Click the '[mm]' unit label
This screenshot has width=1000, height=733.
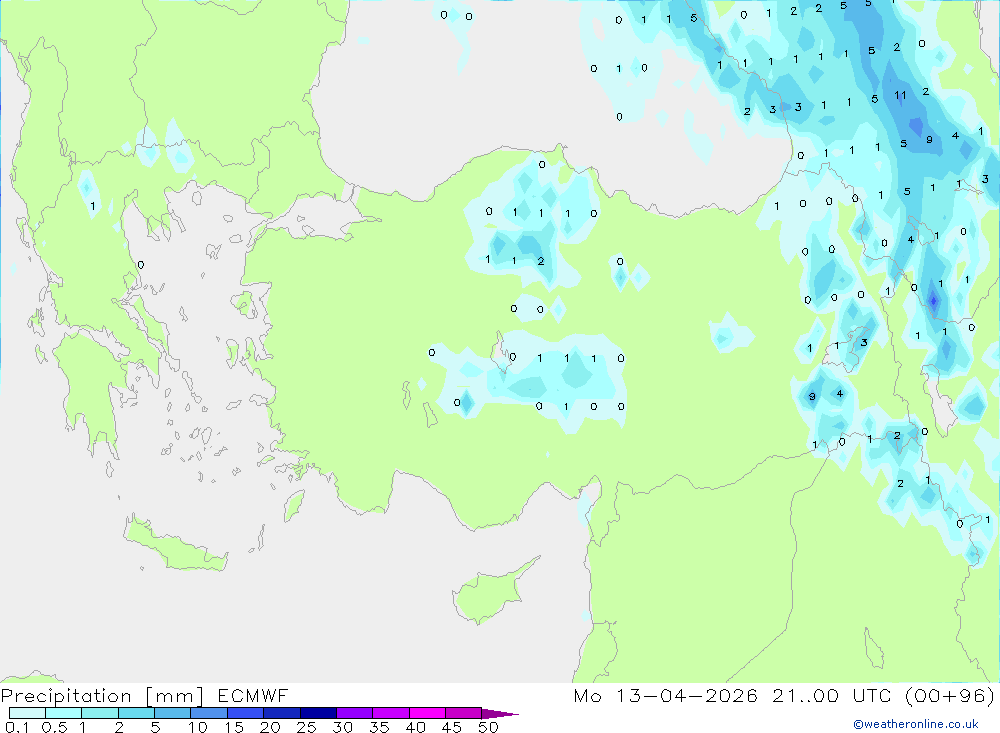click(175, 696)
